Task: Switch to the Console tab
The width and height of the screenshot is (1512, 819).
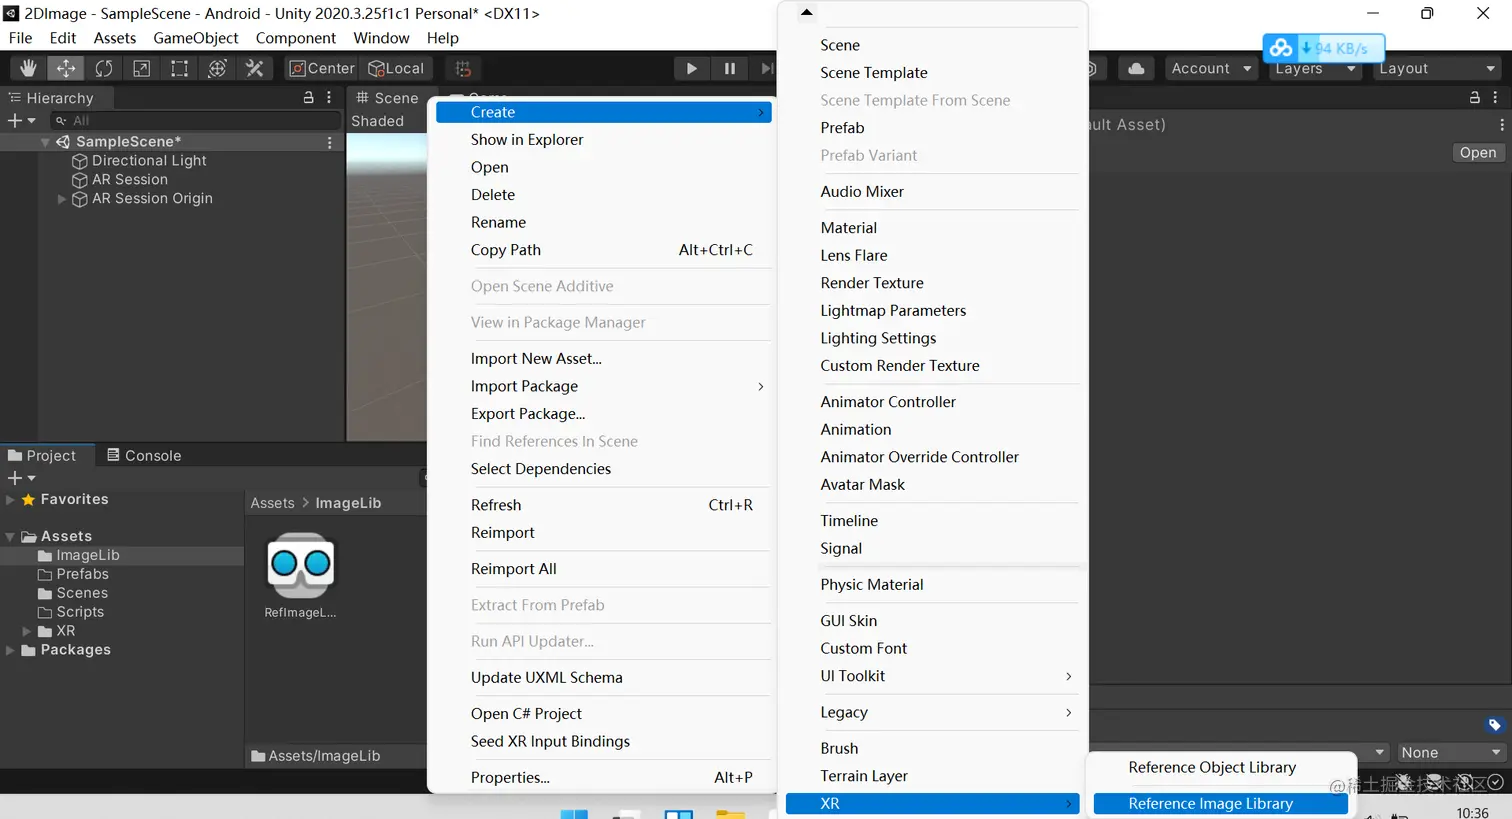Action: pos(144,456)
